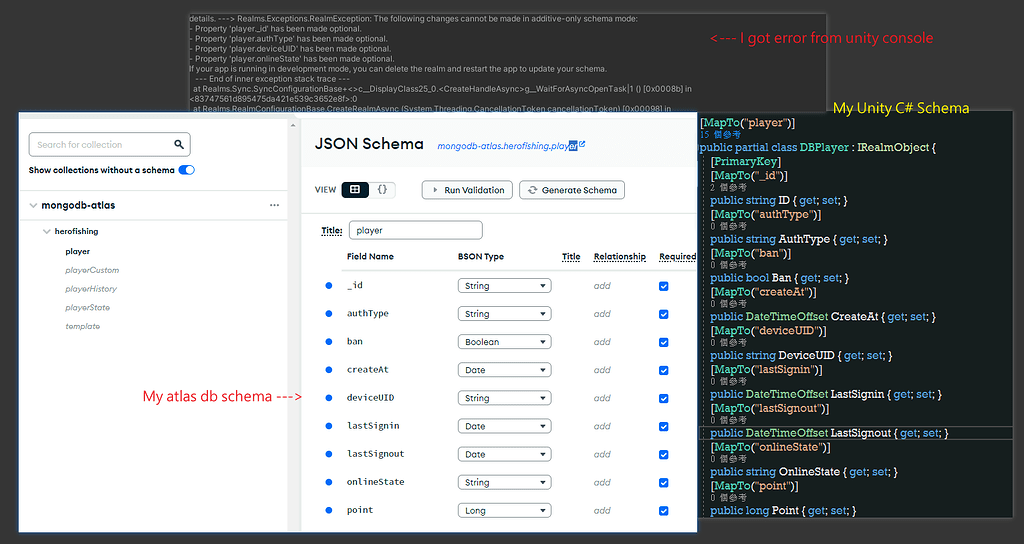1024x544 pixels.
Task: Select the playerCustom collection
Action: pyautogui.click(x=92, y=270)
